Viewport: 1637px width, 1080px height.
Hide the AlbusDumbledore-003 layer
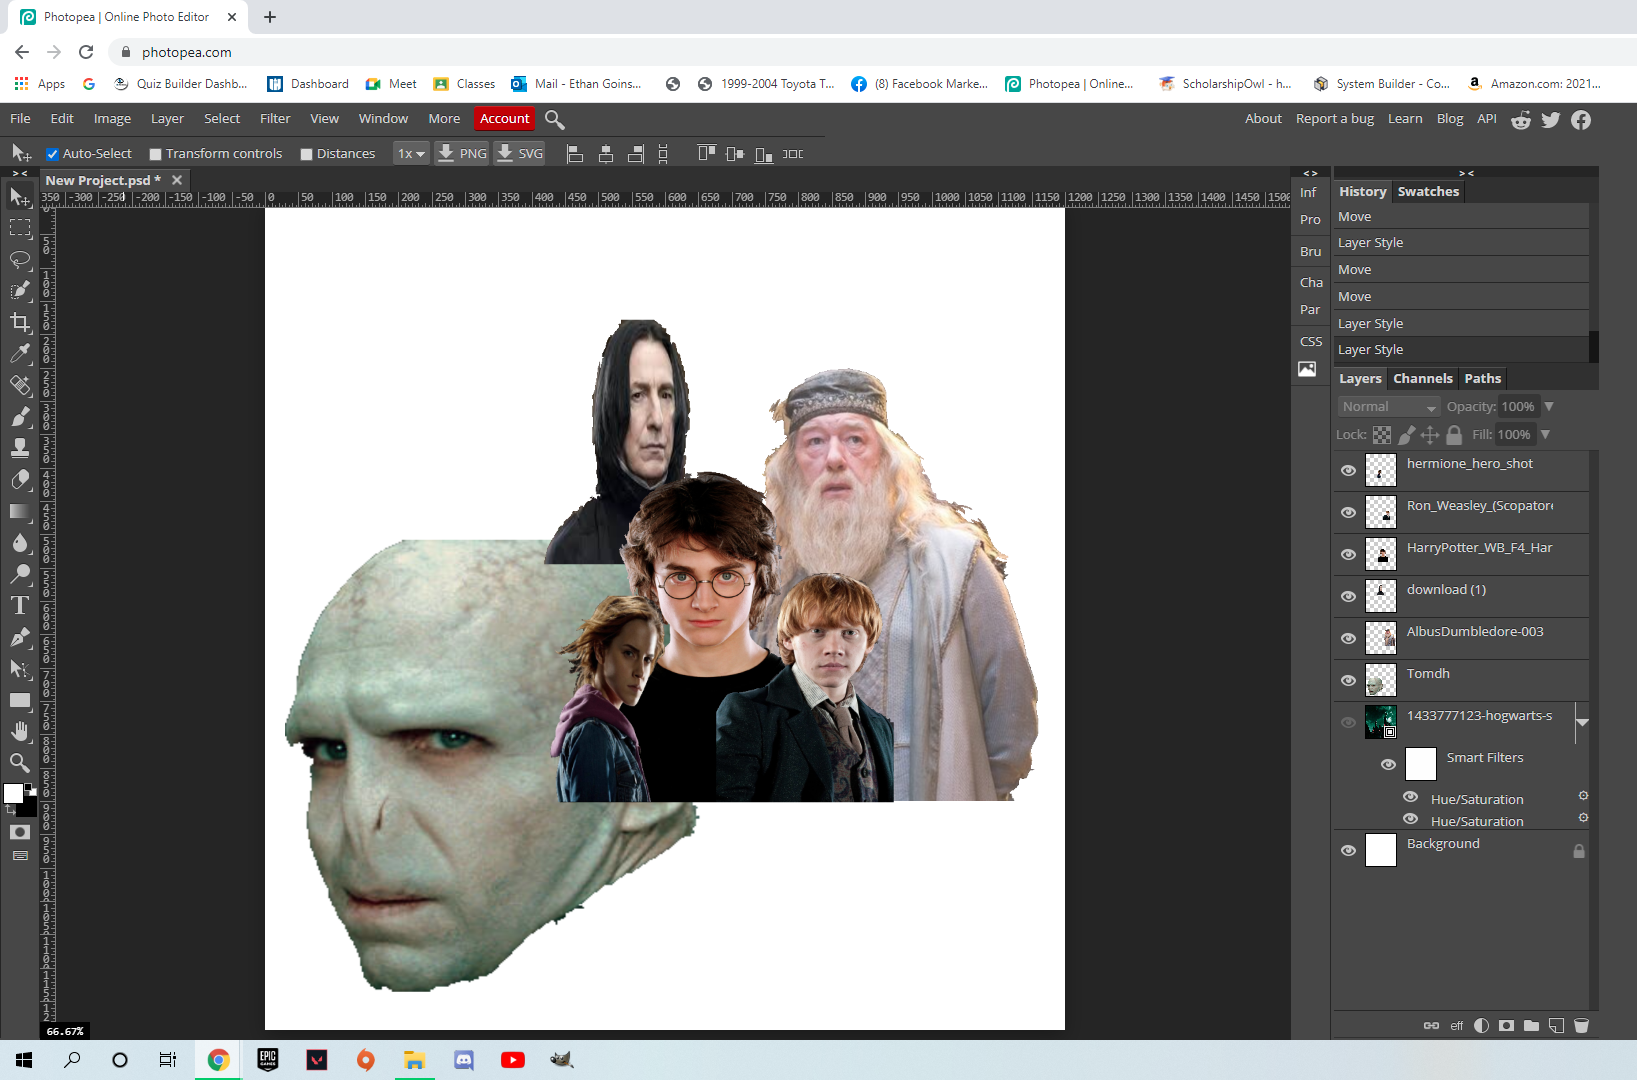click(1348, 638)
